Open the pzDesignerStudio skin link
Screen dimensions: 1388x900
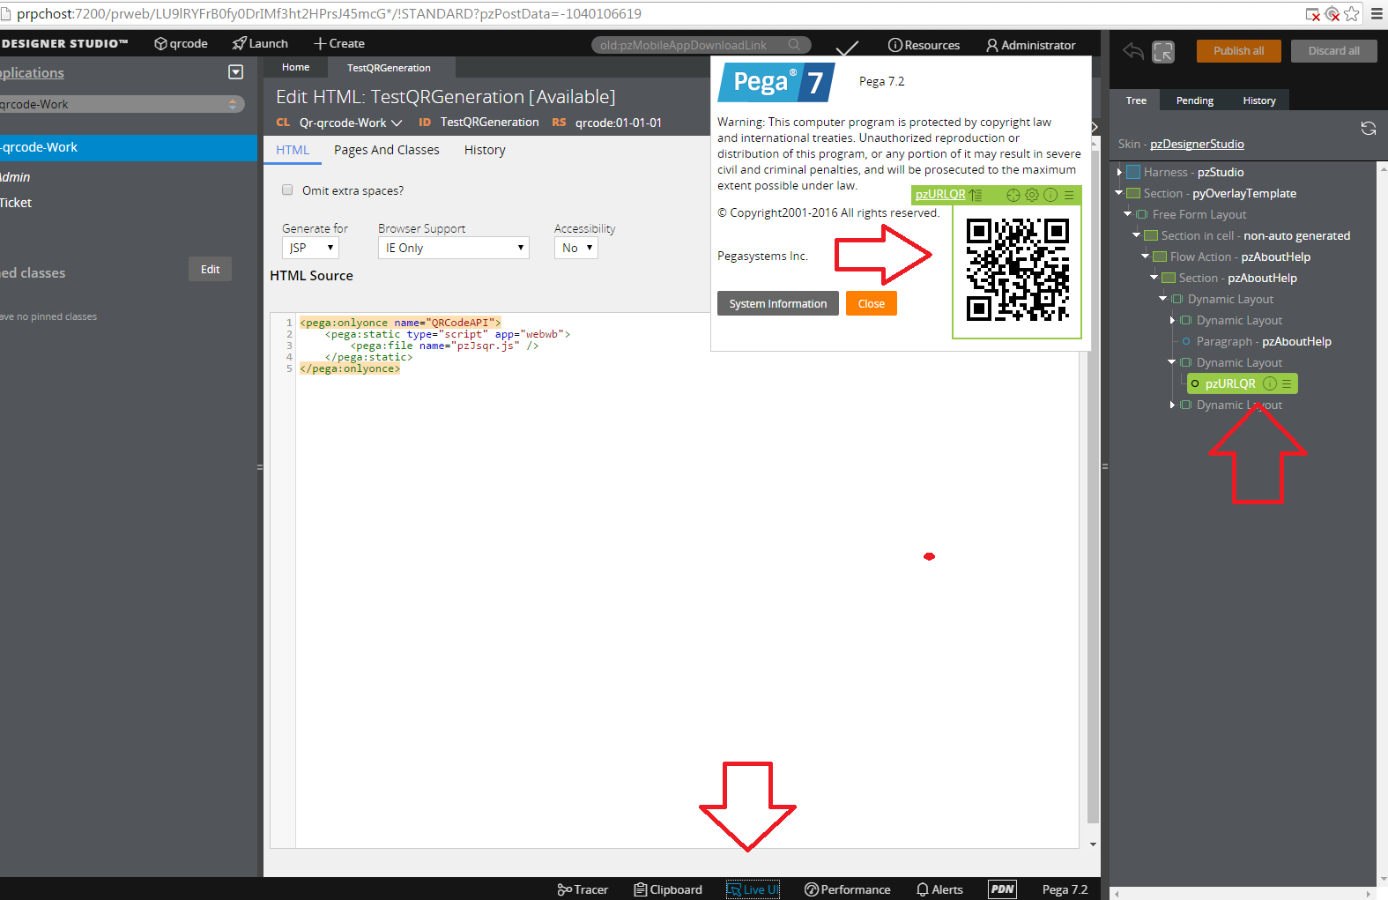click(x=1197, y=144)
